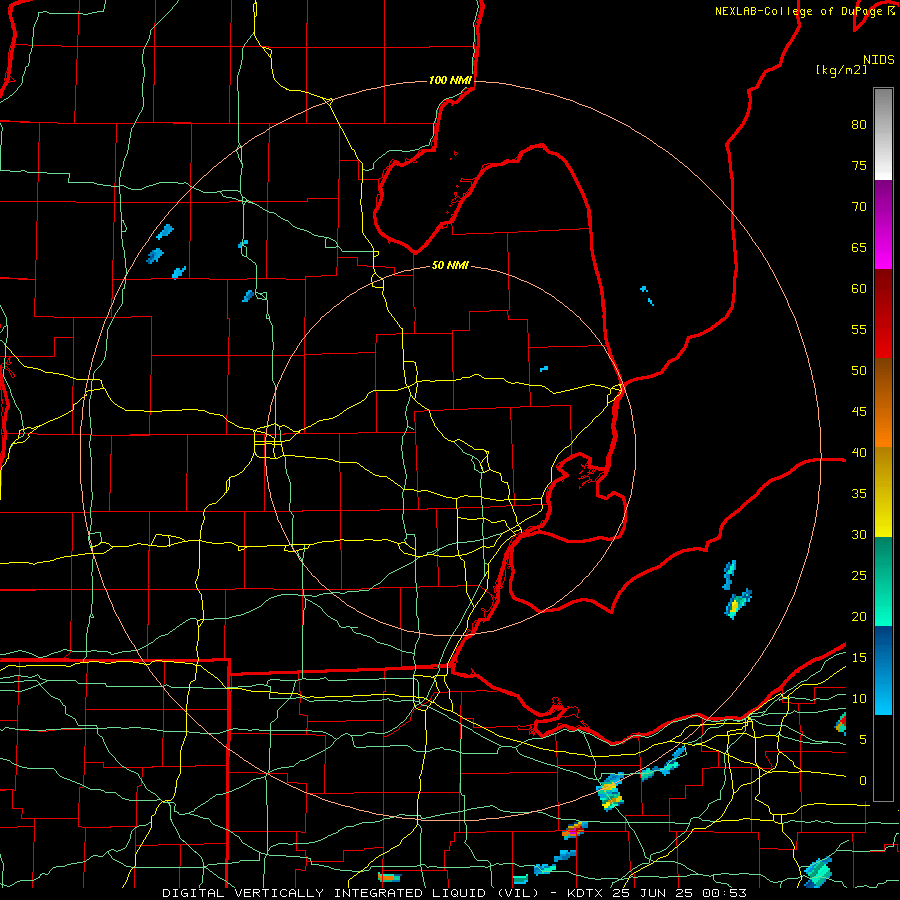Pick the green segment of the color scale
The width and height of the screenshot is (900, 900).
[x=883, y=581]
